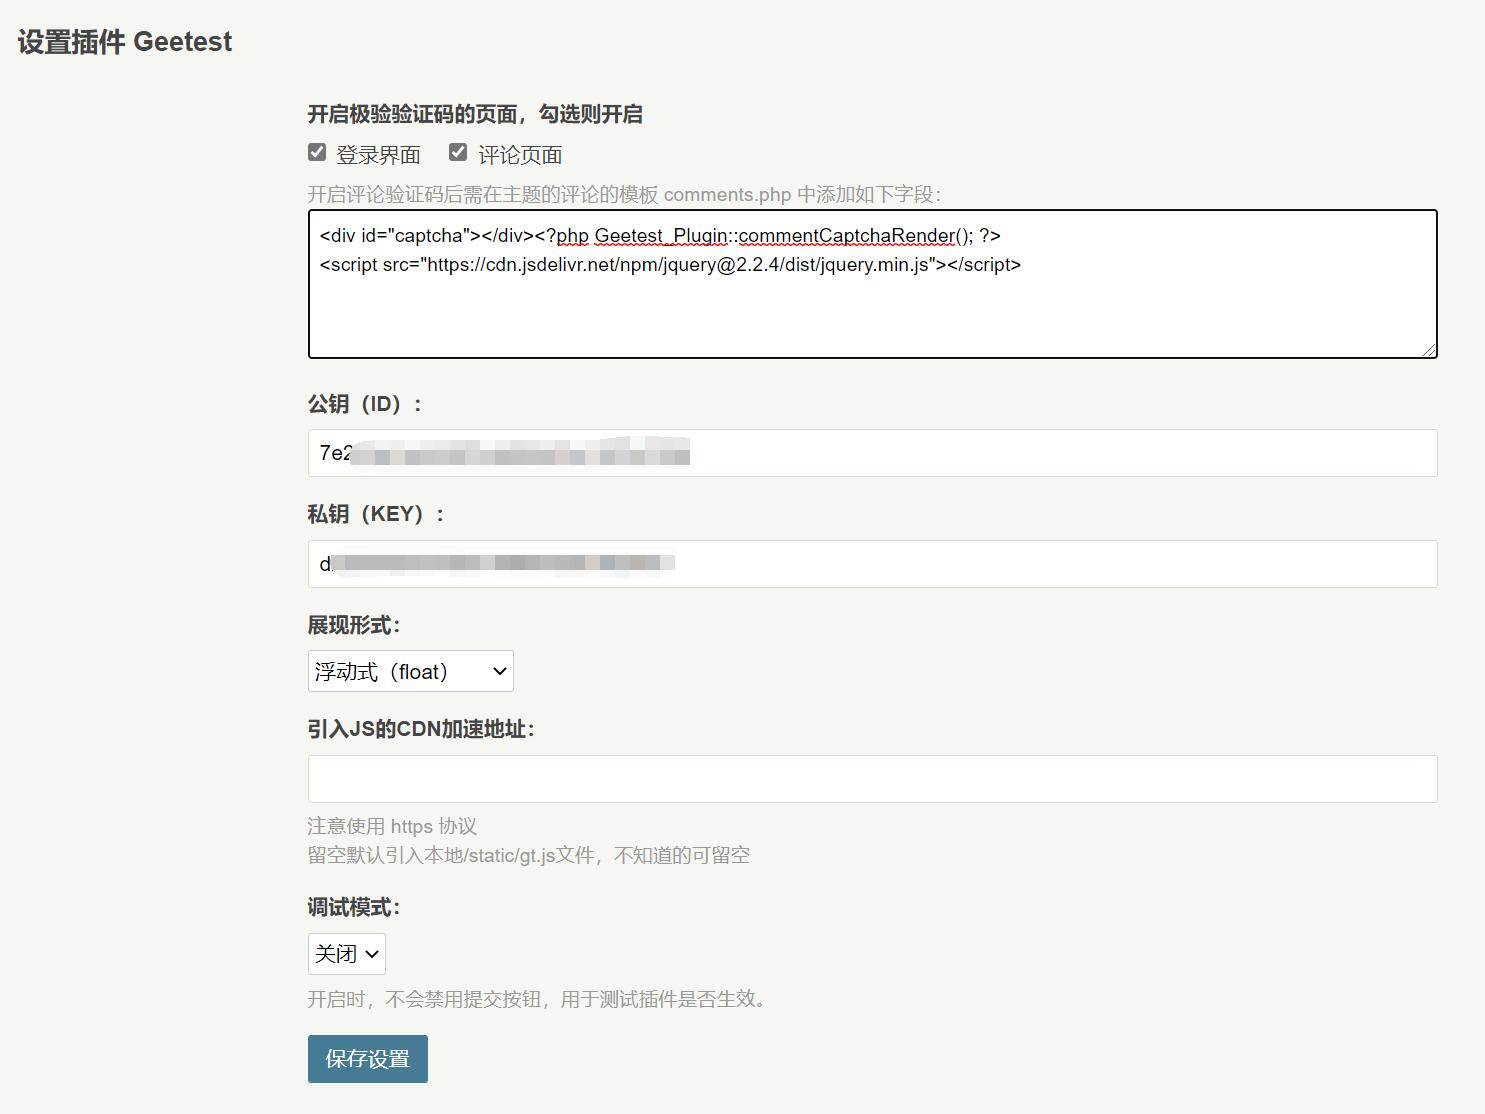Focus the 公钥（ID） input field
This screenshot has height=1114, width=1485.
coord(872,453)
